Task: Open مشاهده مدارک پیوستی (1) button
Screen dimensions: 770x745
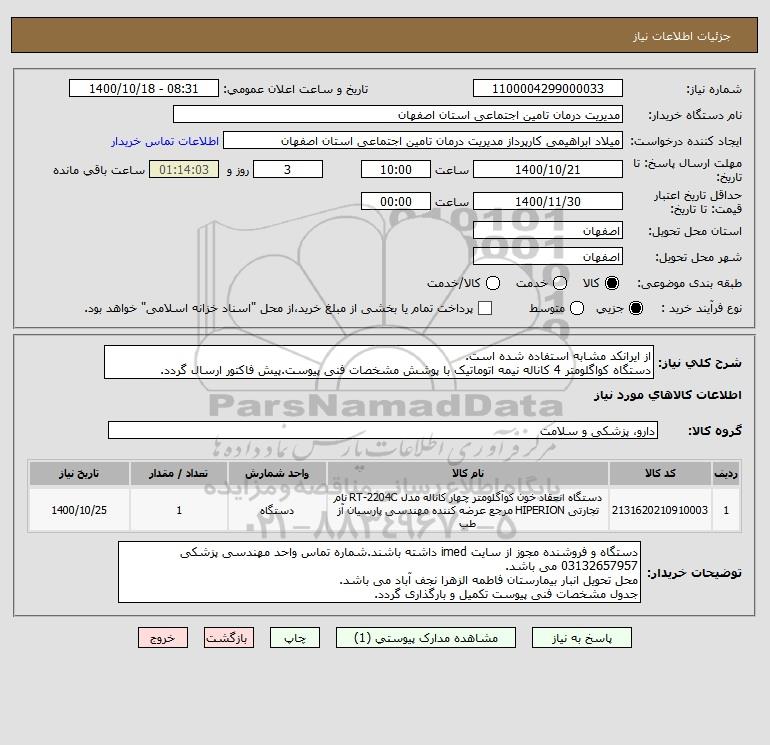Action: point(426,638)
